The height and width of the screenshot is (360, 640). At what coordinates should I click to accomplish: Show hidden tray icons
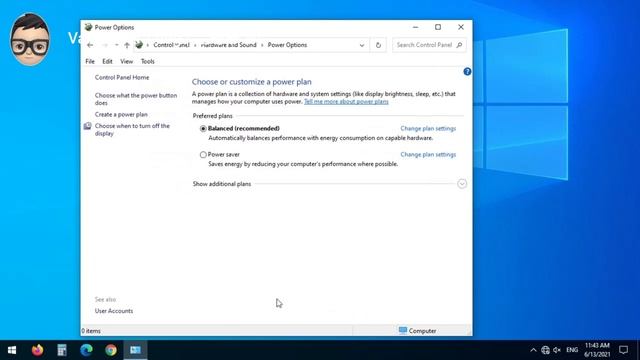(x=533, y=350)
